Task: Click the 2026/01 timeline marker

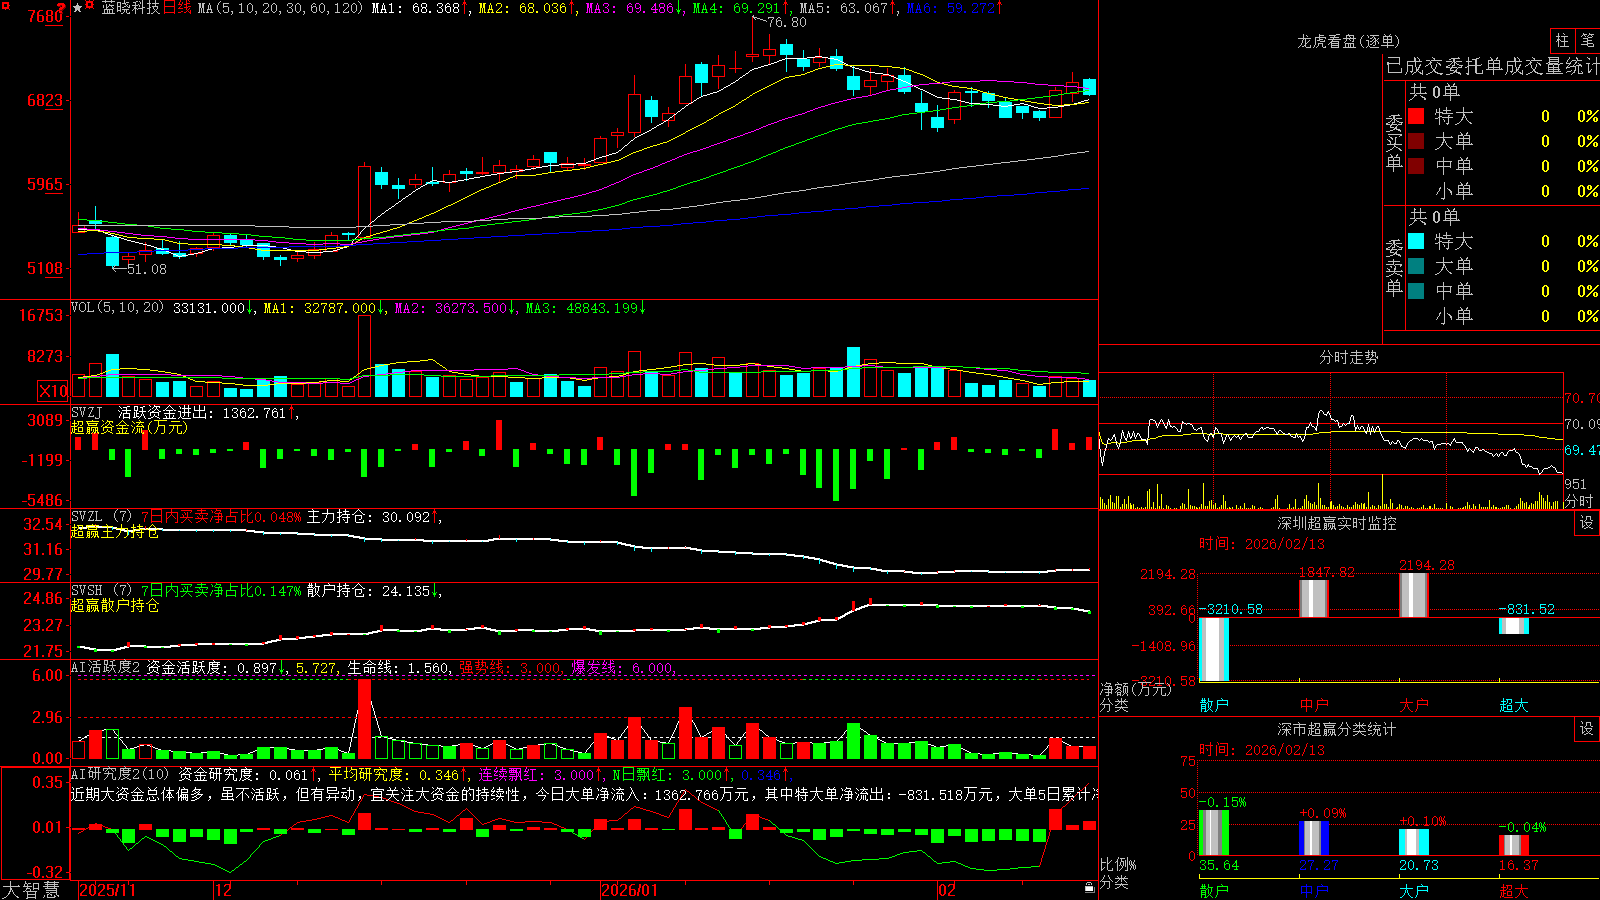Action: 630,890
